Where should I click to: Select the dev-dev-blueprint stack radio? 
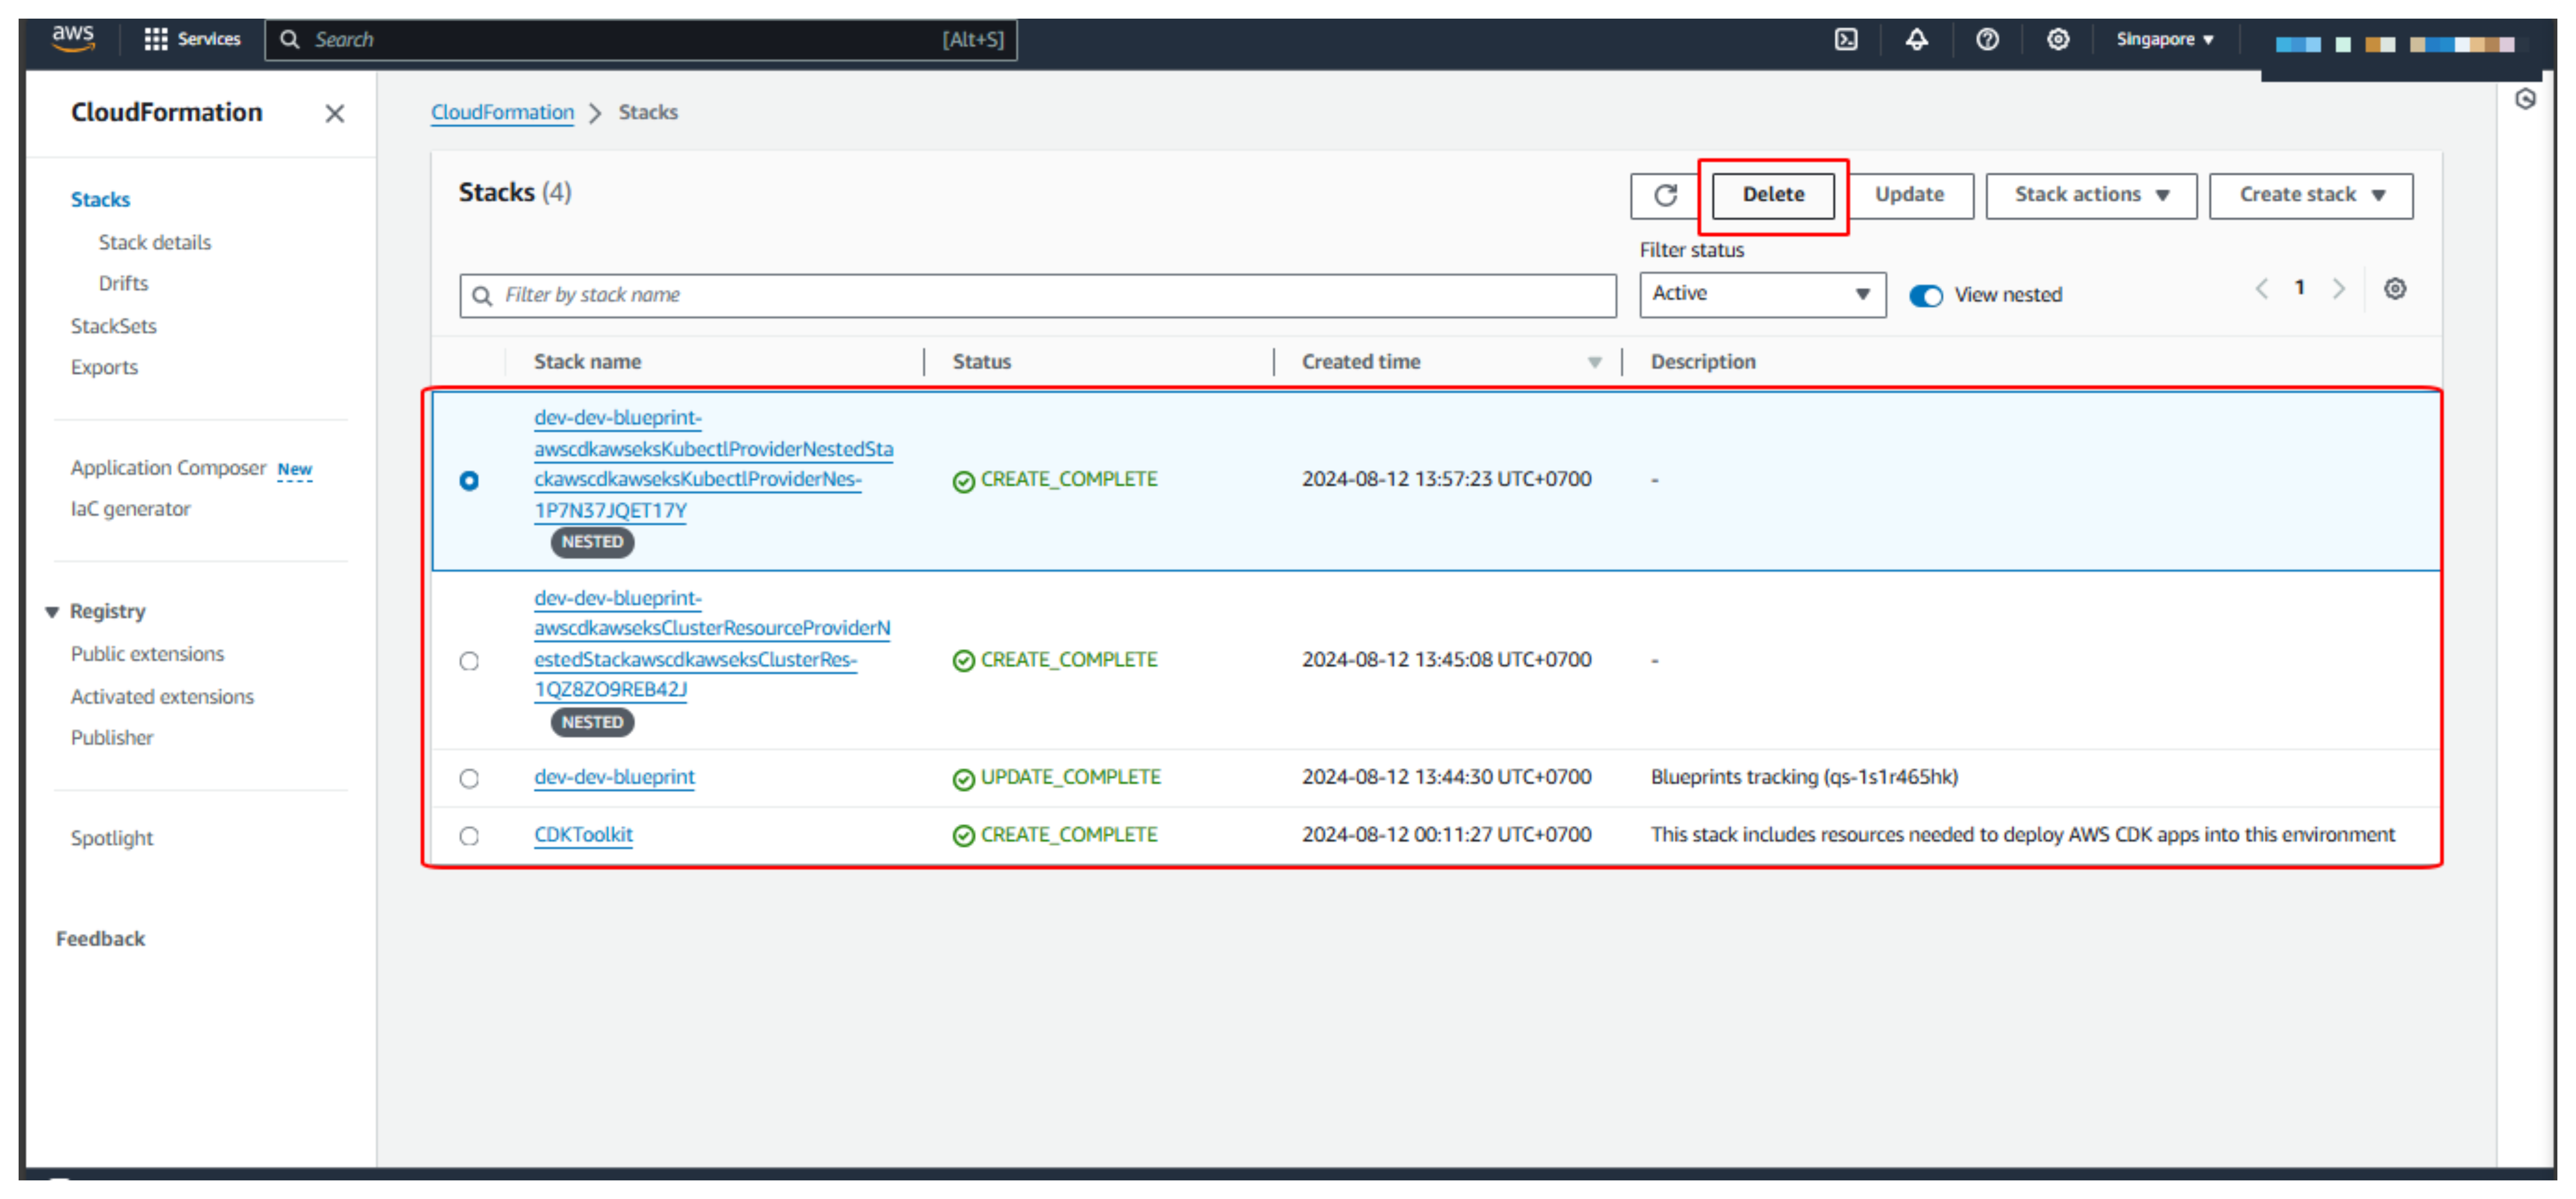[x=469, y=779]
